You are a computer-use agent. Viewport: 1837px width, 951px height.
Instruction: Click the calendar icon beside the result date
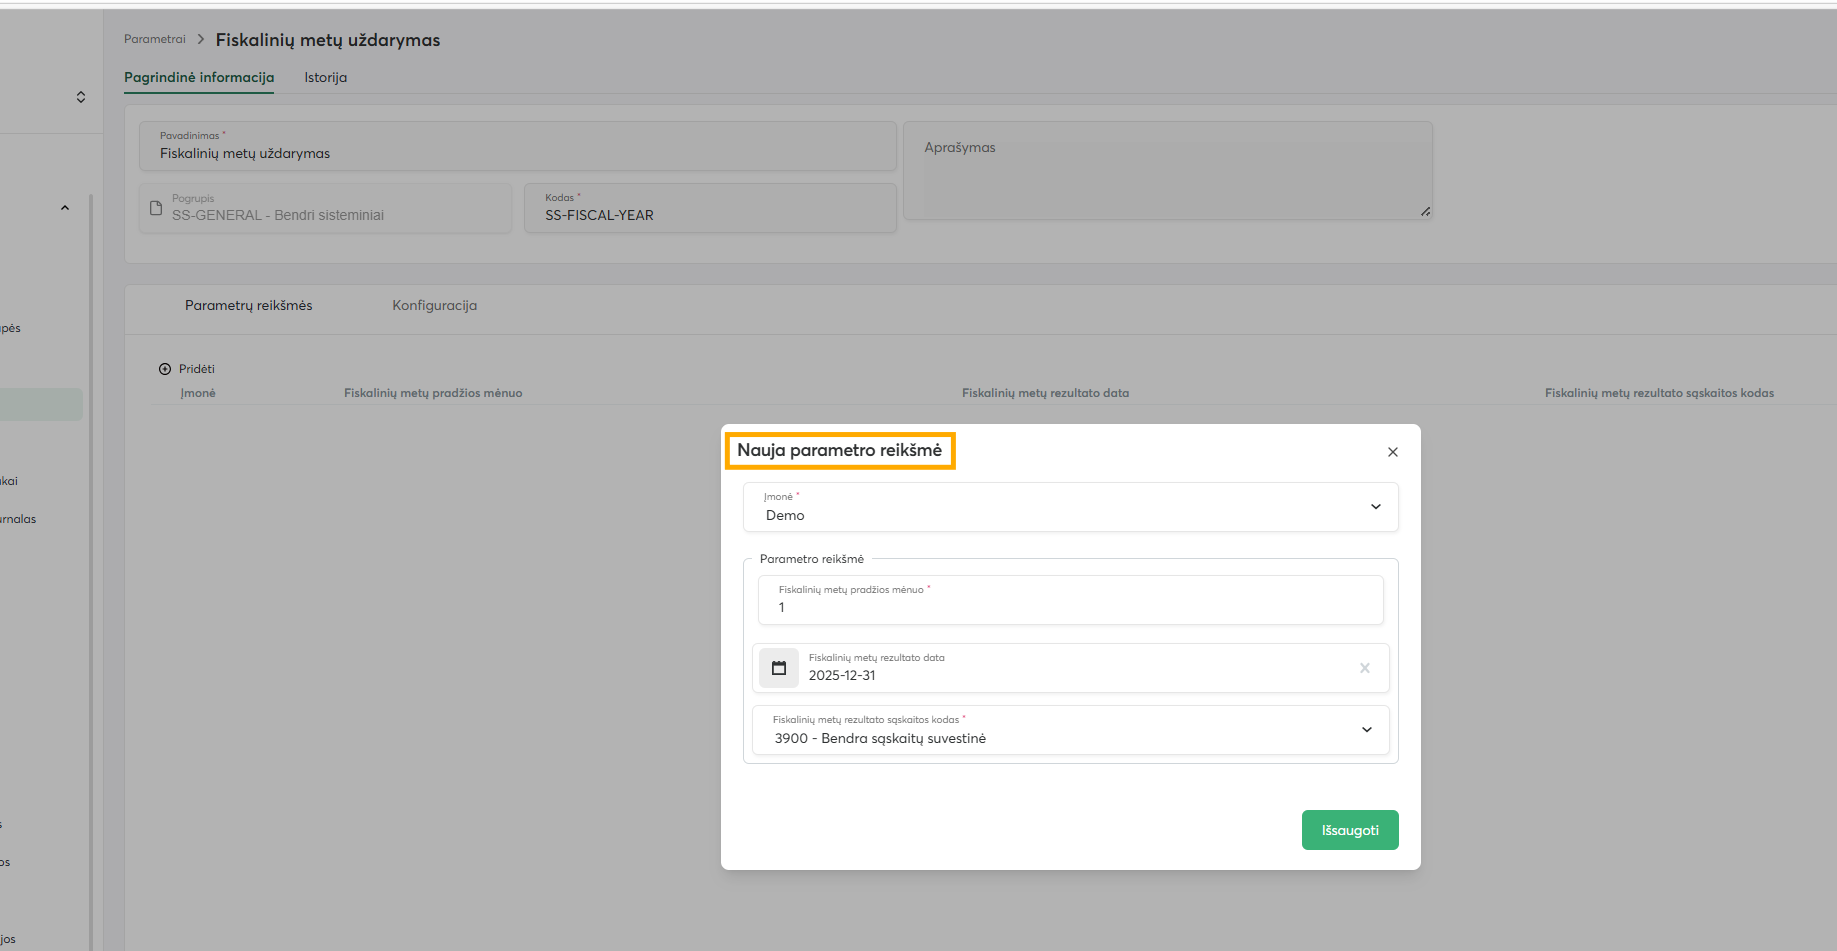(x=779, y=668)
